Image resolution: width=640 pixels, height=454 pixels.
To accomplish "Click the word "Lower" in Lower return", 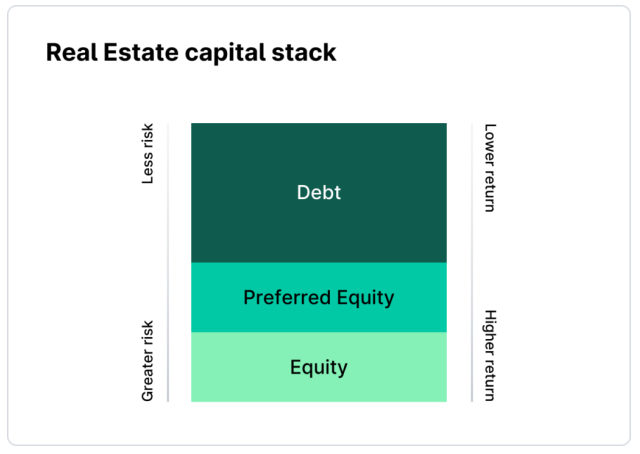I will 489,145.
